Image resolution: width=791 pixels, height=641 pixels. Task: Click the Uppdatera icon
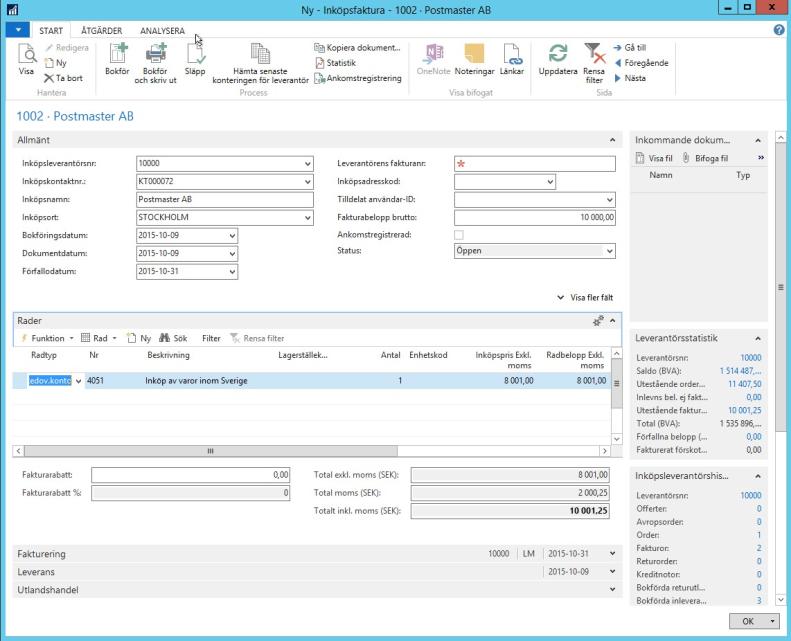pos(558,60)
